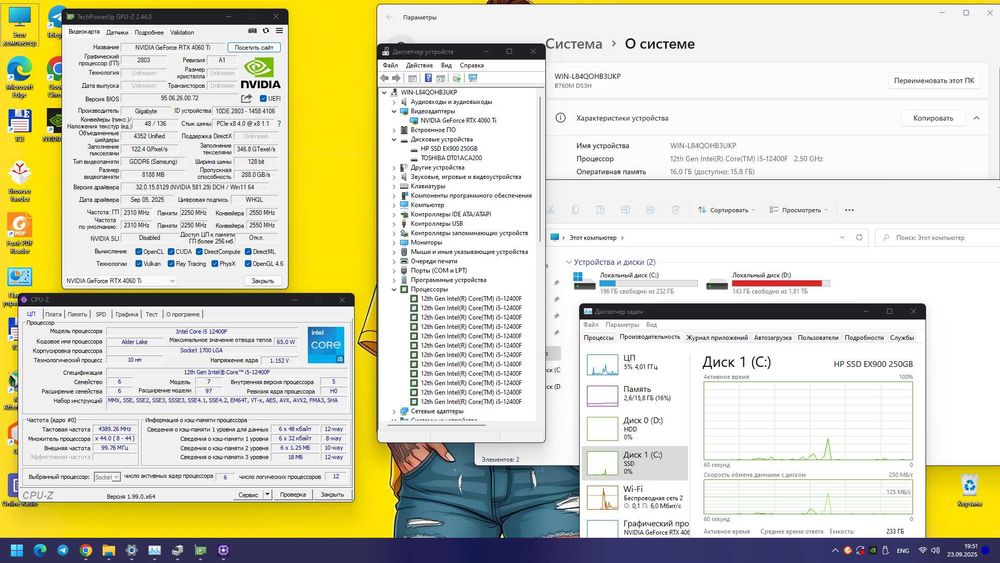Expand the Клавиатуры node in Device Manager
The height and width of the screenshot is (563, 1000).
[x=394, y=186]
